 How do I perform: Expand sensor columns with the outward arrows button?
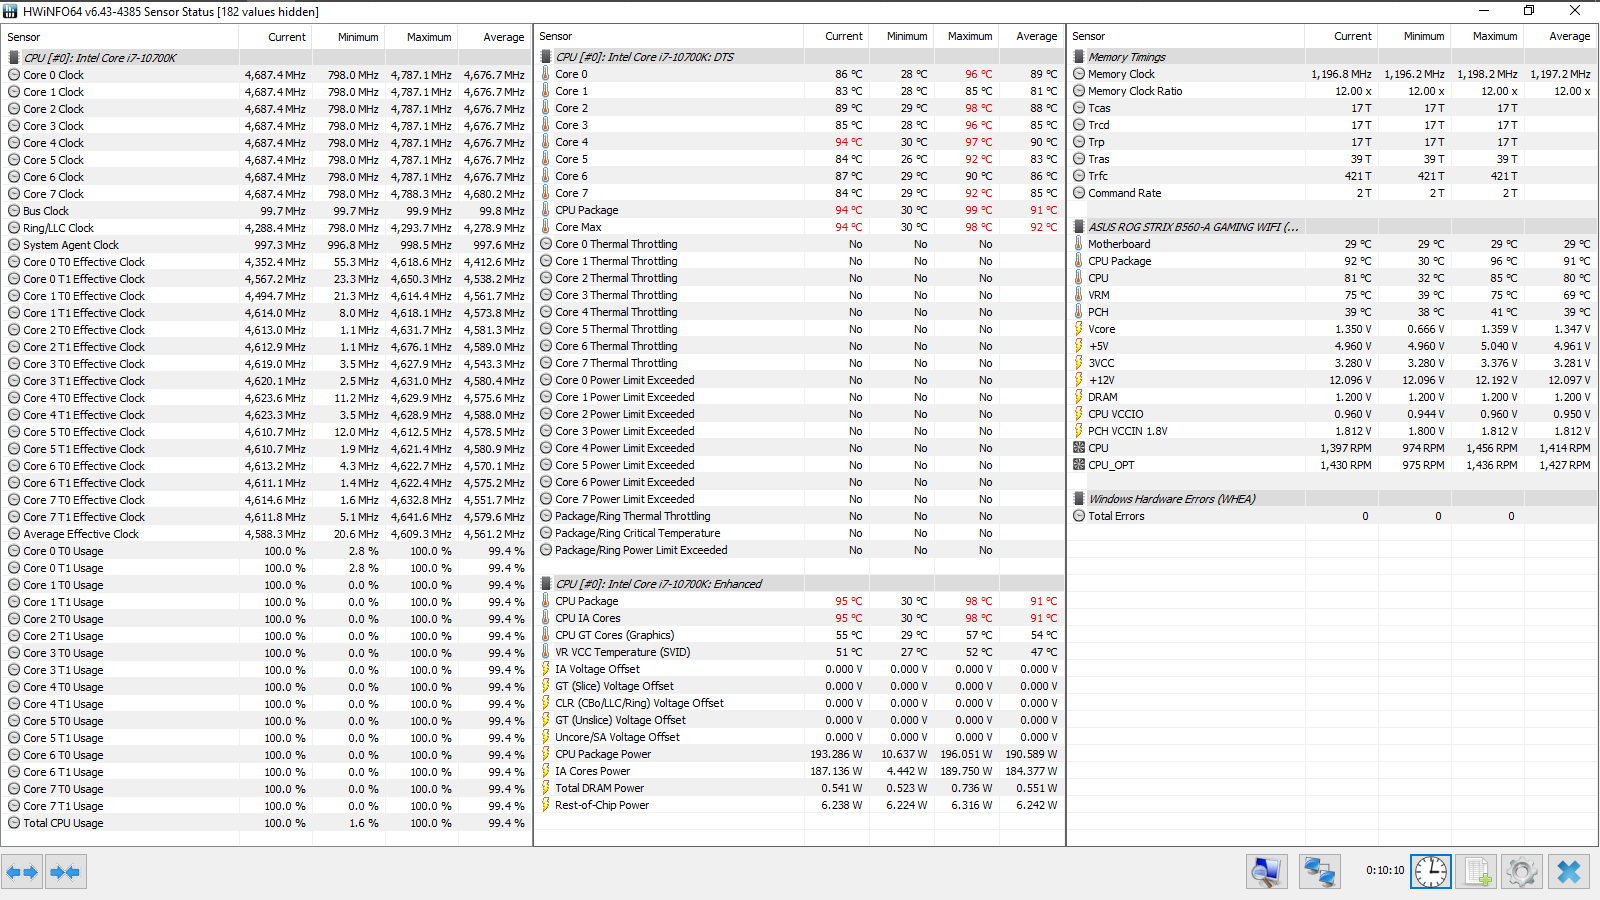[22, 872]
